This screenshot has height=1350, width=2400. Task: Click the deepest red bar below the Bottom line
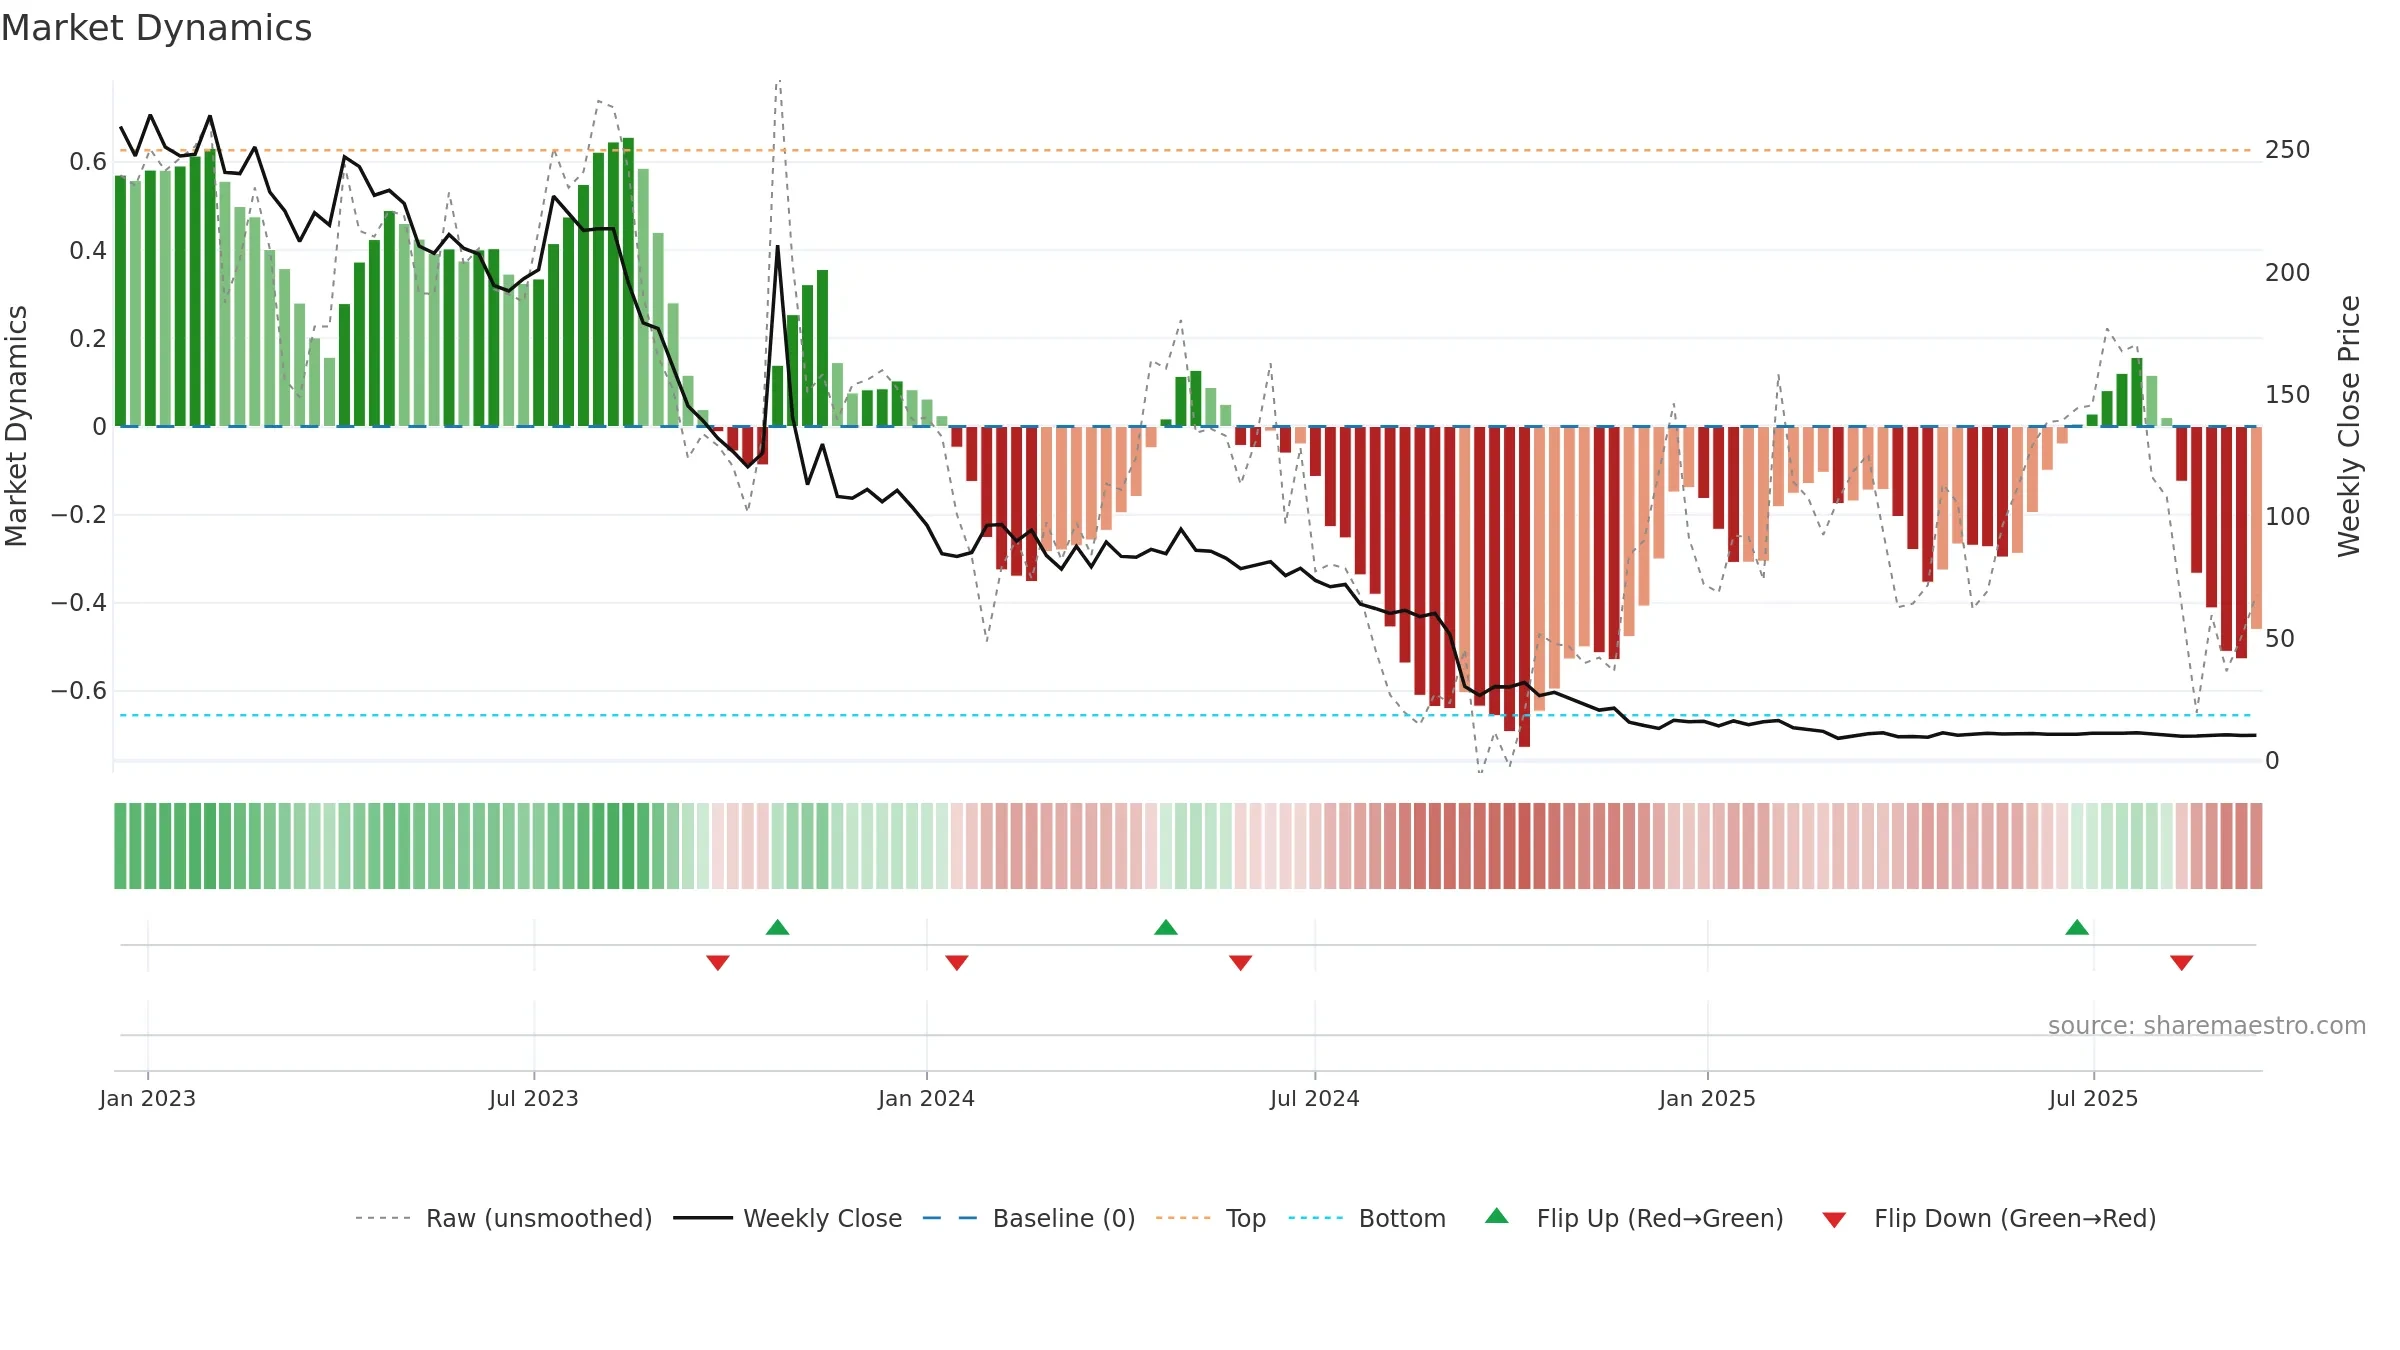(x=1524, y=587)
